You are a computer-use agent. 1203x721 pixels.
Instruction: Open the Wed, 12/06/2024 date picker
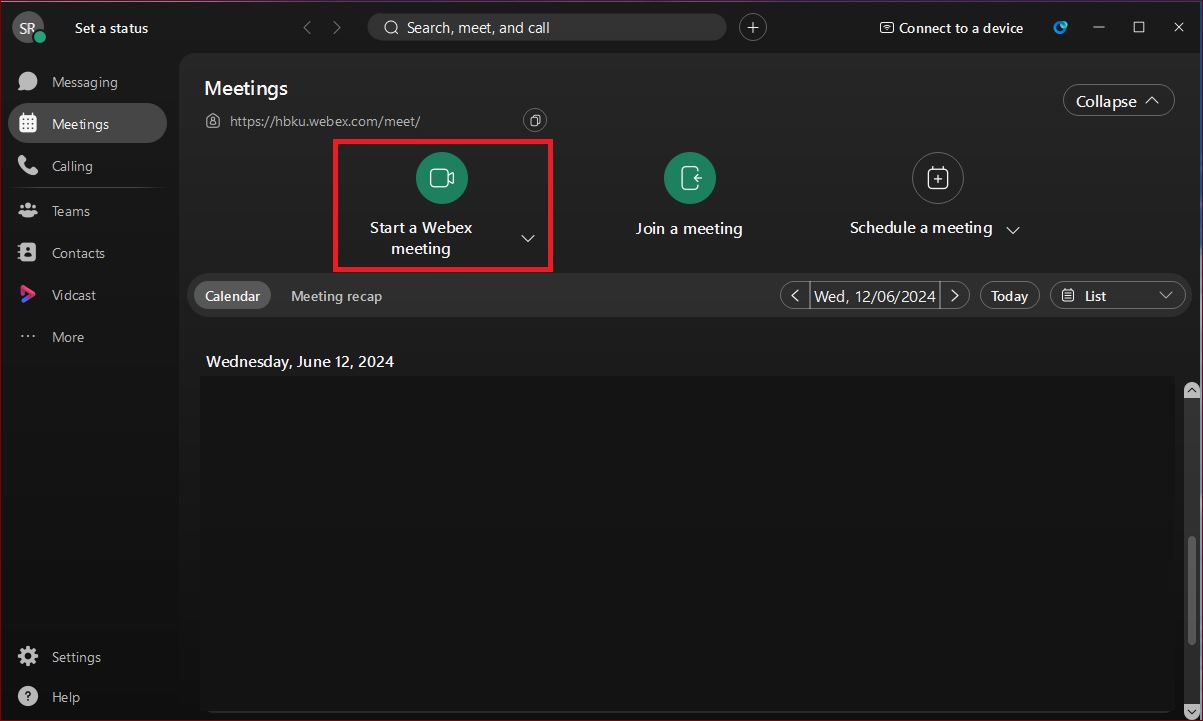point(875,296)
